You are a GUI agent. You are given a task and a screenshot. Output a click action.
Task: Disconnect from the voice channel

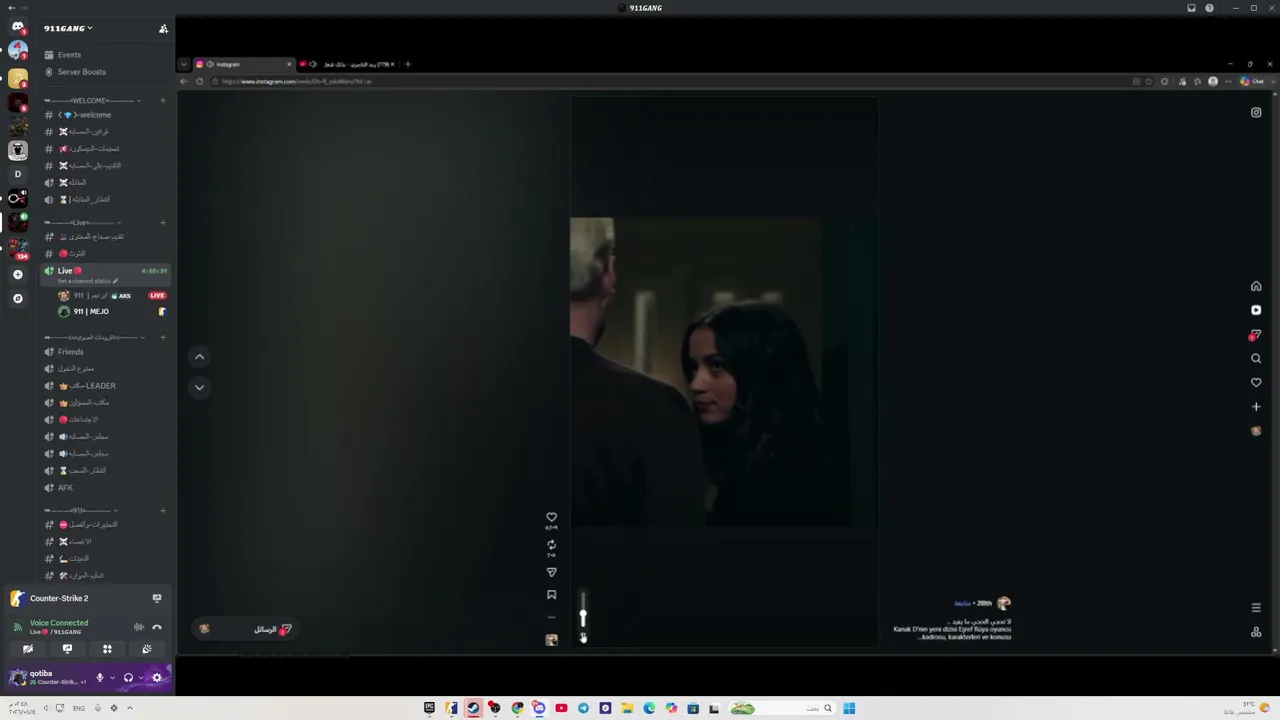pyautogui.click(x=157, y=627)
